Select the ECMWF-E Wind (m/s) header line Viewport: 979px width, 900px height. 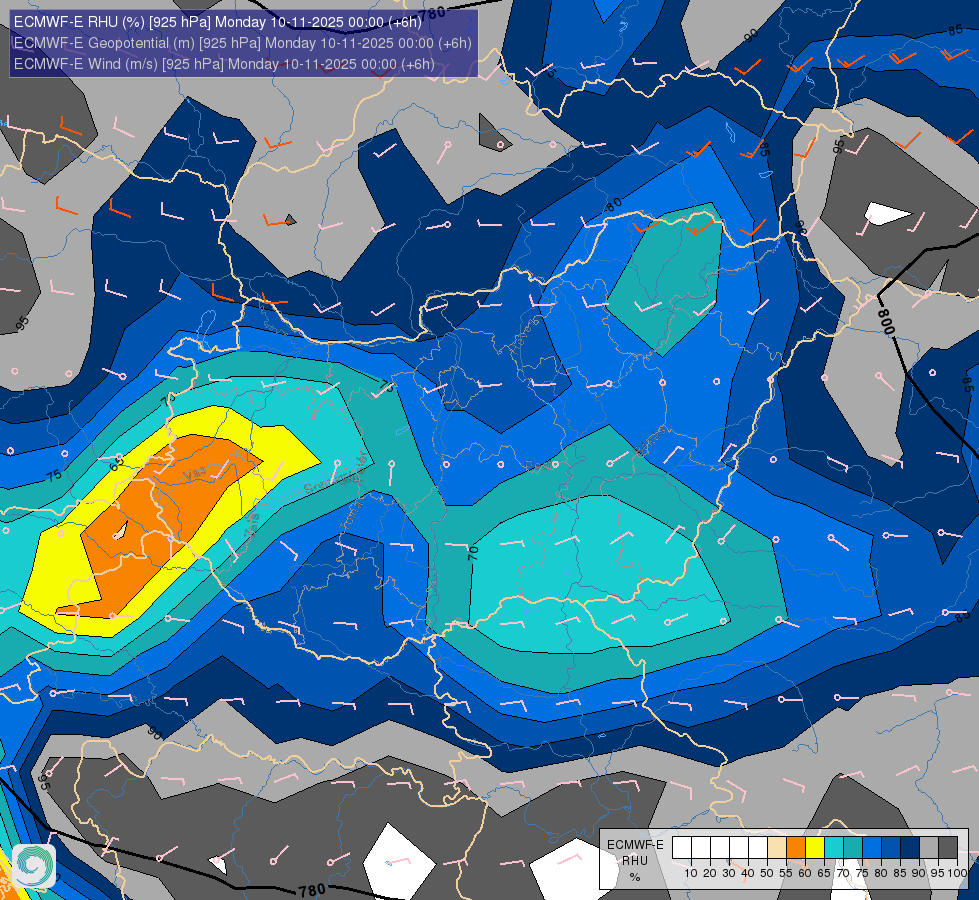(x=224, y=64)
